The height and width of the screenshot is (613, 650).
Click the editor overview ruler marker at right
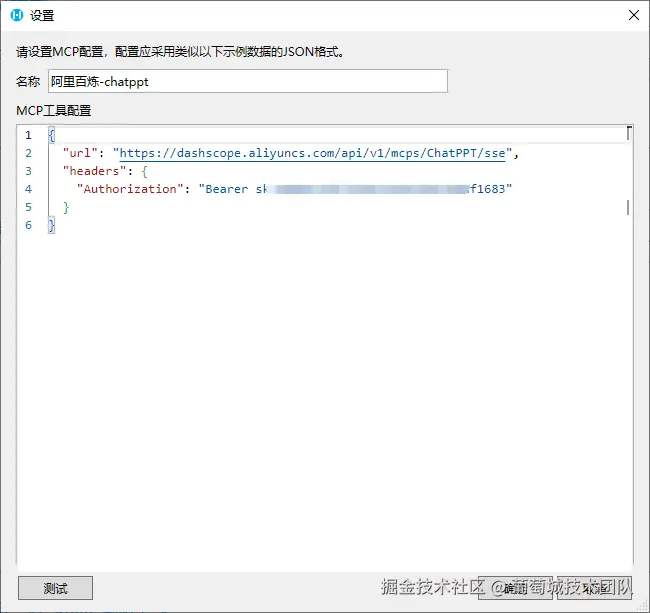pos(628,207)
